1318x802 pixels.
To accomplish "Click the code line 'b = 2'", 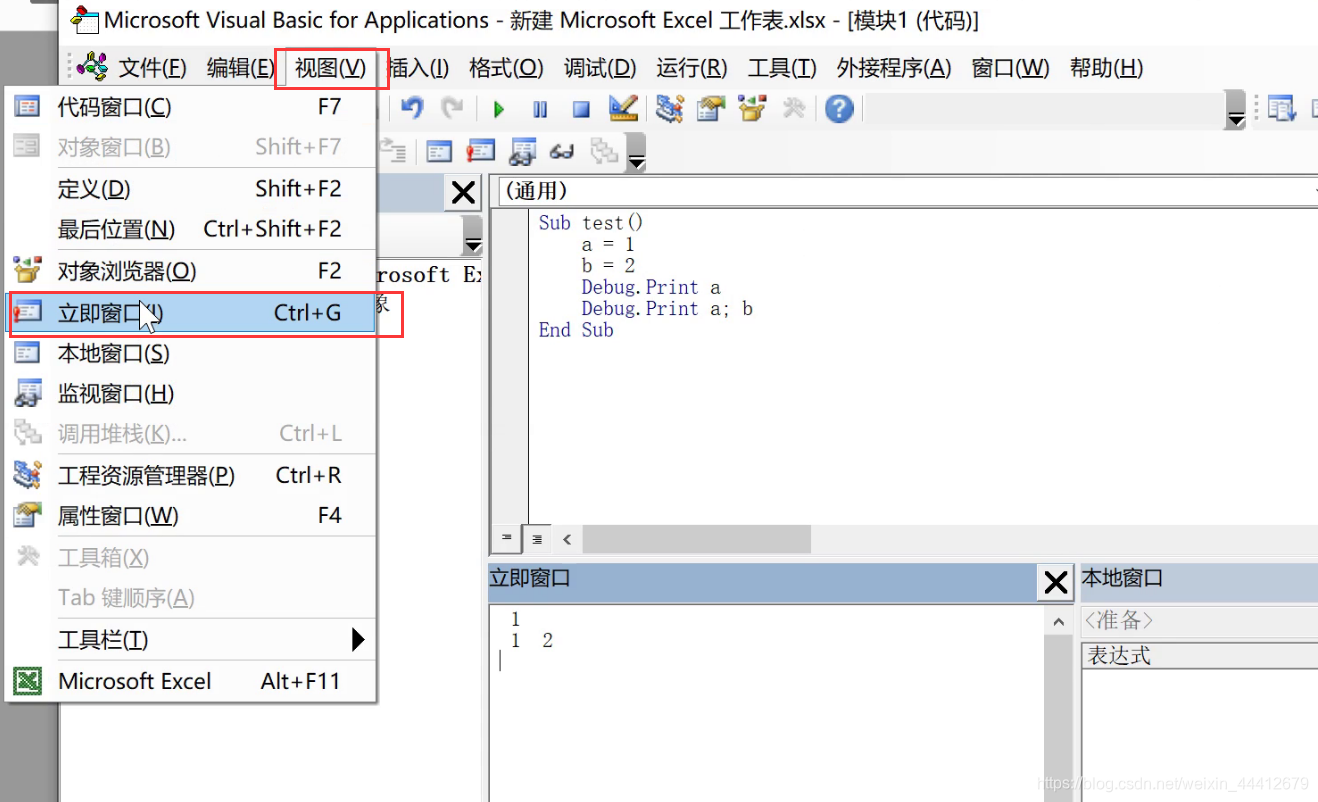I will [x=608, y=266].
